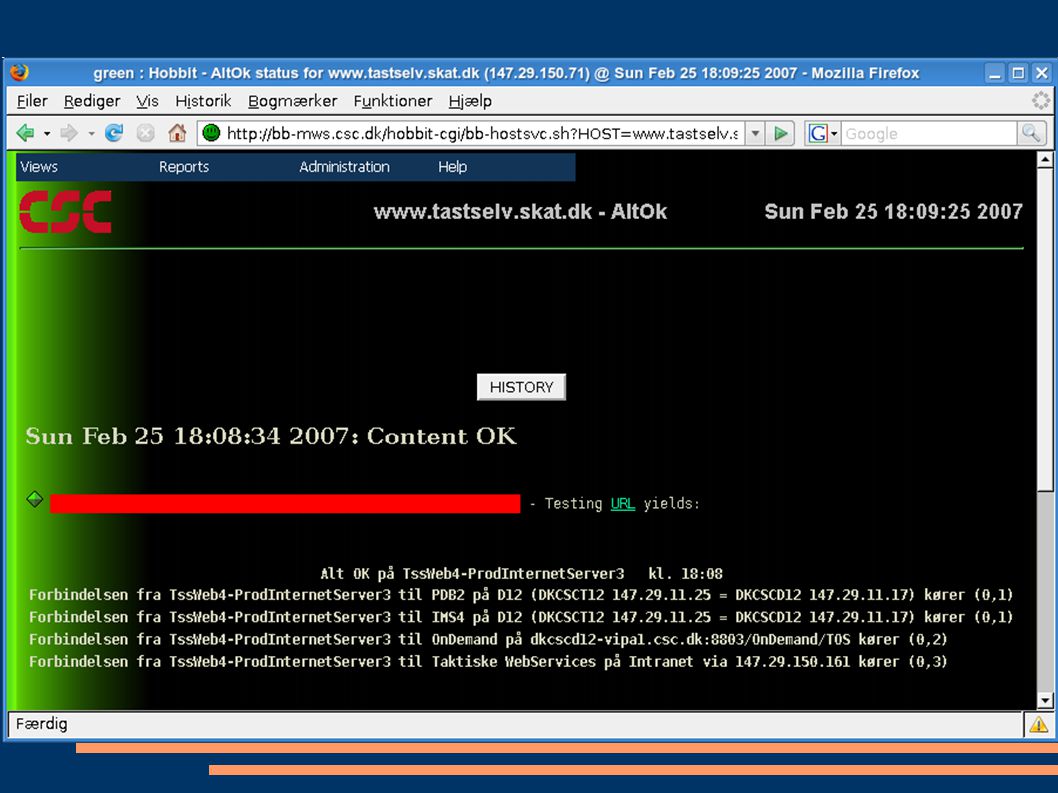Click the green Go arrow button
The height and width of the screenshot is (793, 1058).
pos(781,133)
